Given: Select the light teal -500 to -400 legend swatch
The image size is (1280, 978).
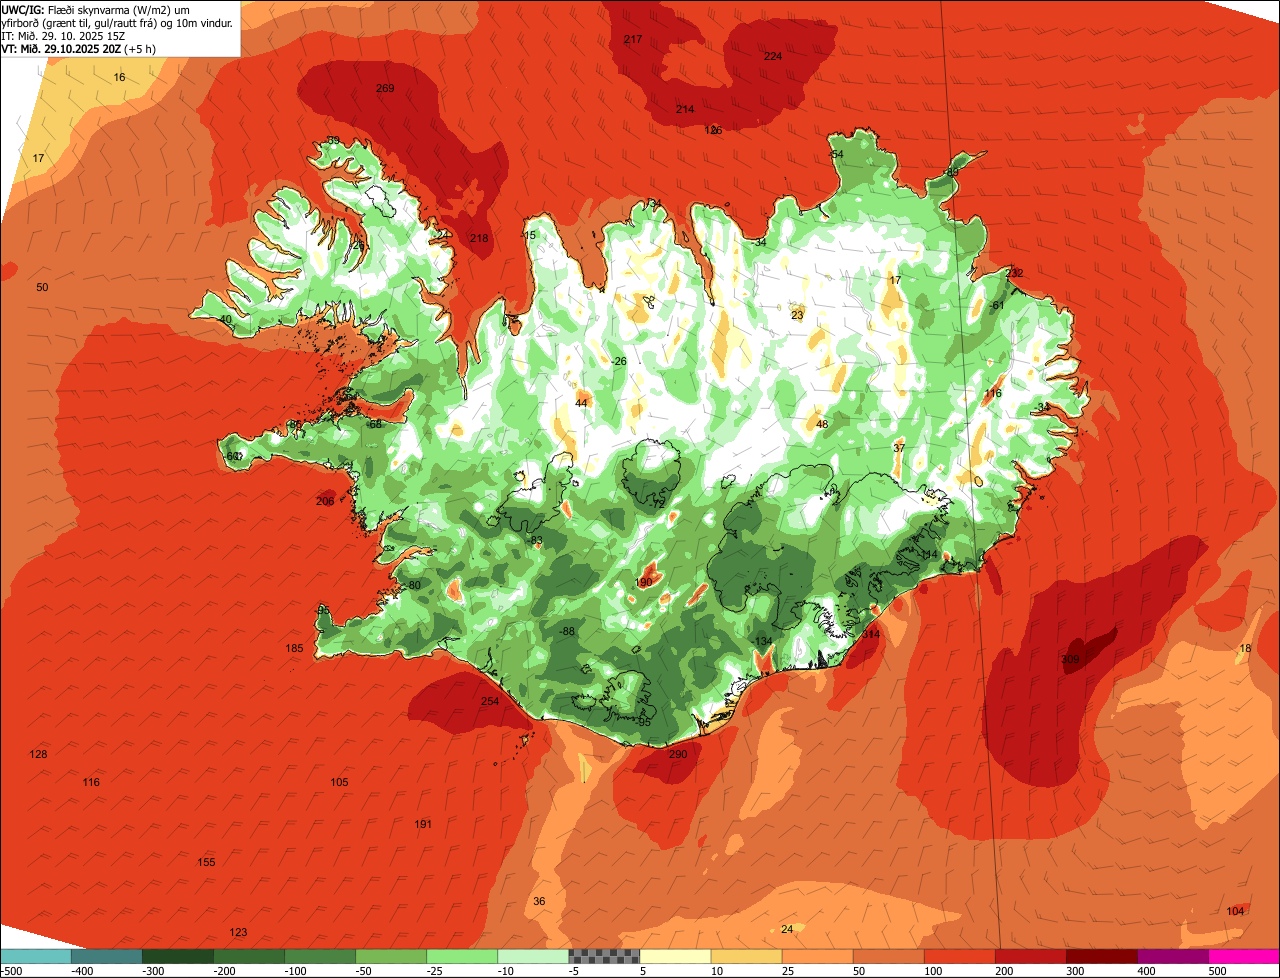Looking at the screenshot, I should tap(36, 956).
